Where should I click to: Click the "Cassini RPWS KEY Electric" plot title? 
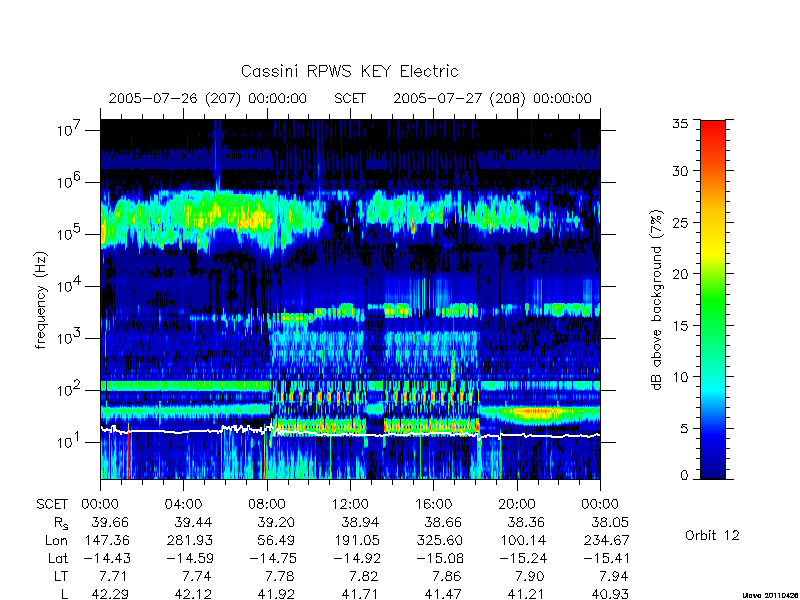pyautogui.click(x=349, y=71)
